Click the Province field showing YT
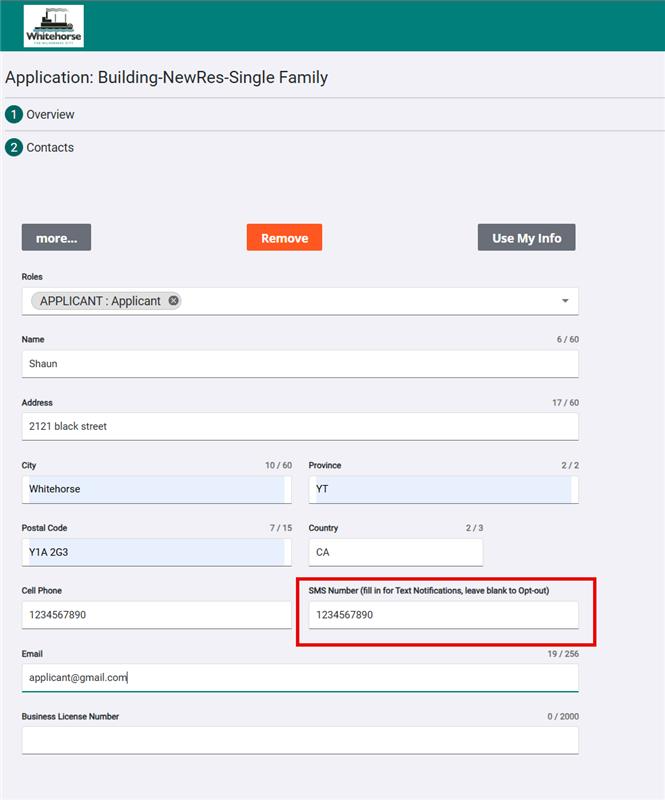Viewport: 665px width, 800px height. pos(442,490)
